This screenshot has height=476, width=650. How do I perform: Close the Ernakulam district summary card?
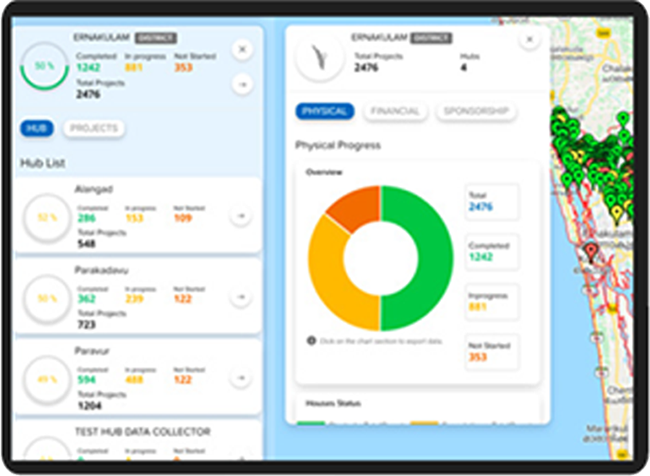(242, 48)
